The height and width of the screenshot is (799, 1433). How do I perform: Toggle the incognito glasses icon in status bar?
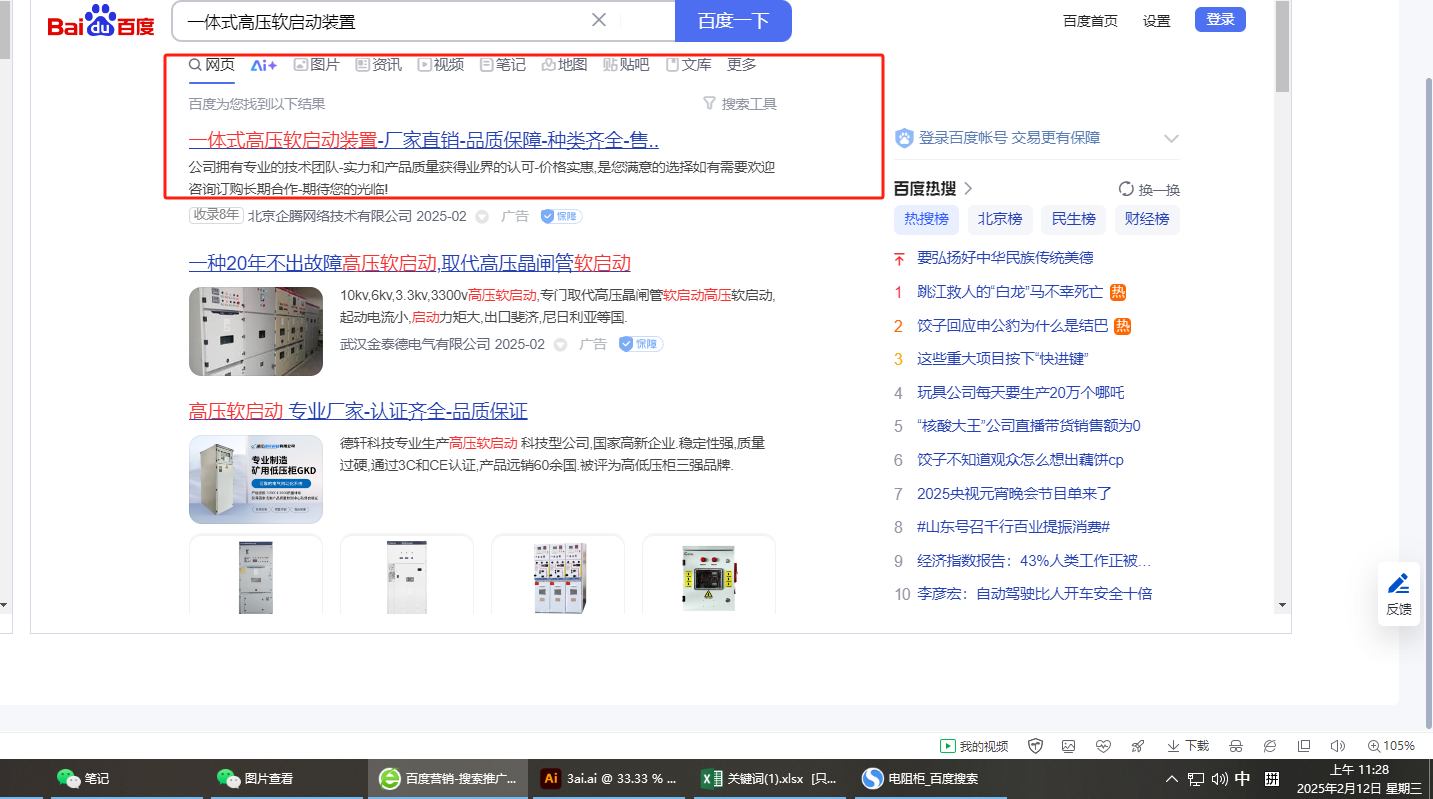(1236, 746)
